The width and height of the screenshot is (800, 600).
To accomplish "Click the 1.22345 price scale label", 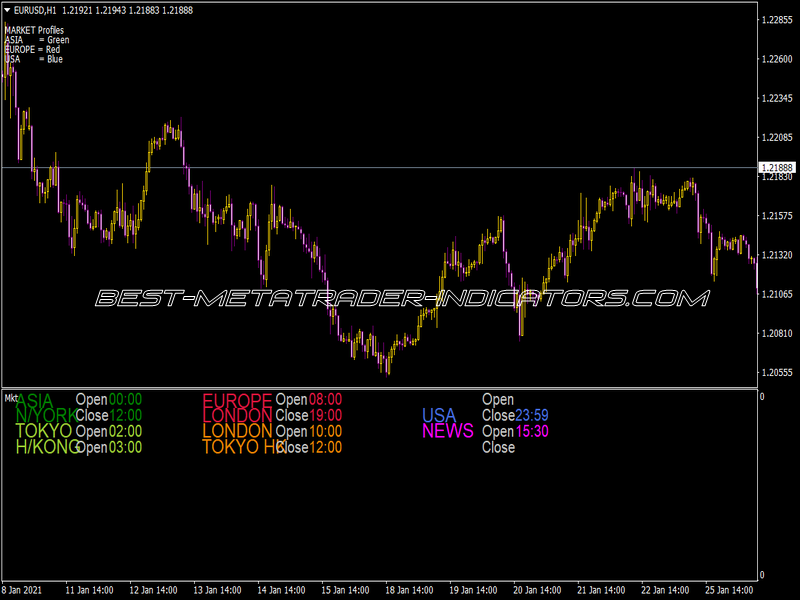I will pos(777,98).
